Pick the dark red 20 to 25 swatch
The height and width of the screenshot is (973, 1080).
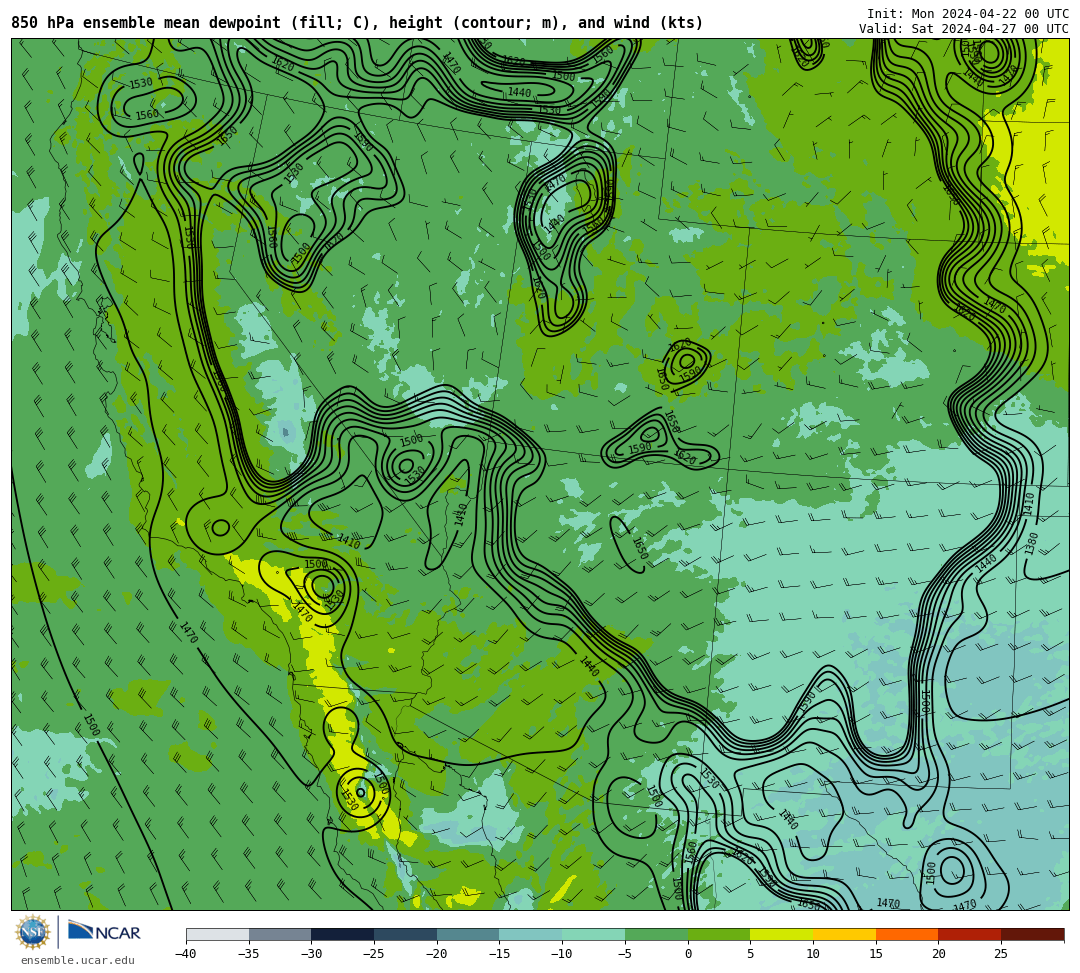[970, 934]
